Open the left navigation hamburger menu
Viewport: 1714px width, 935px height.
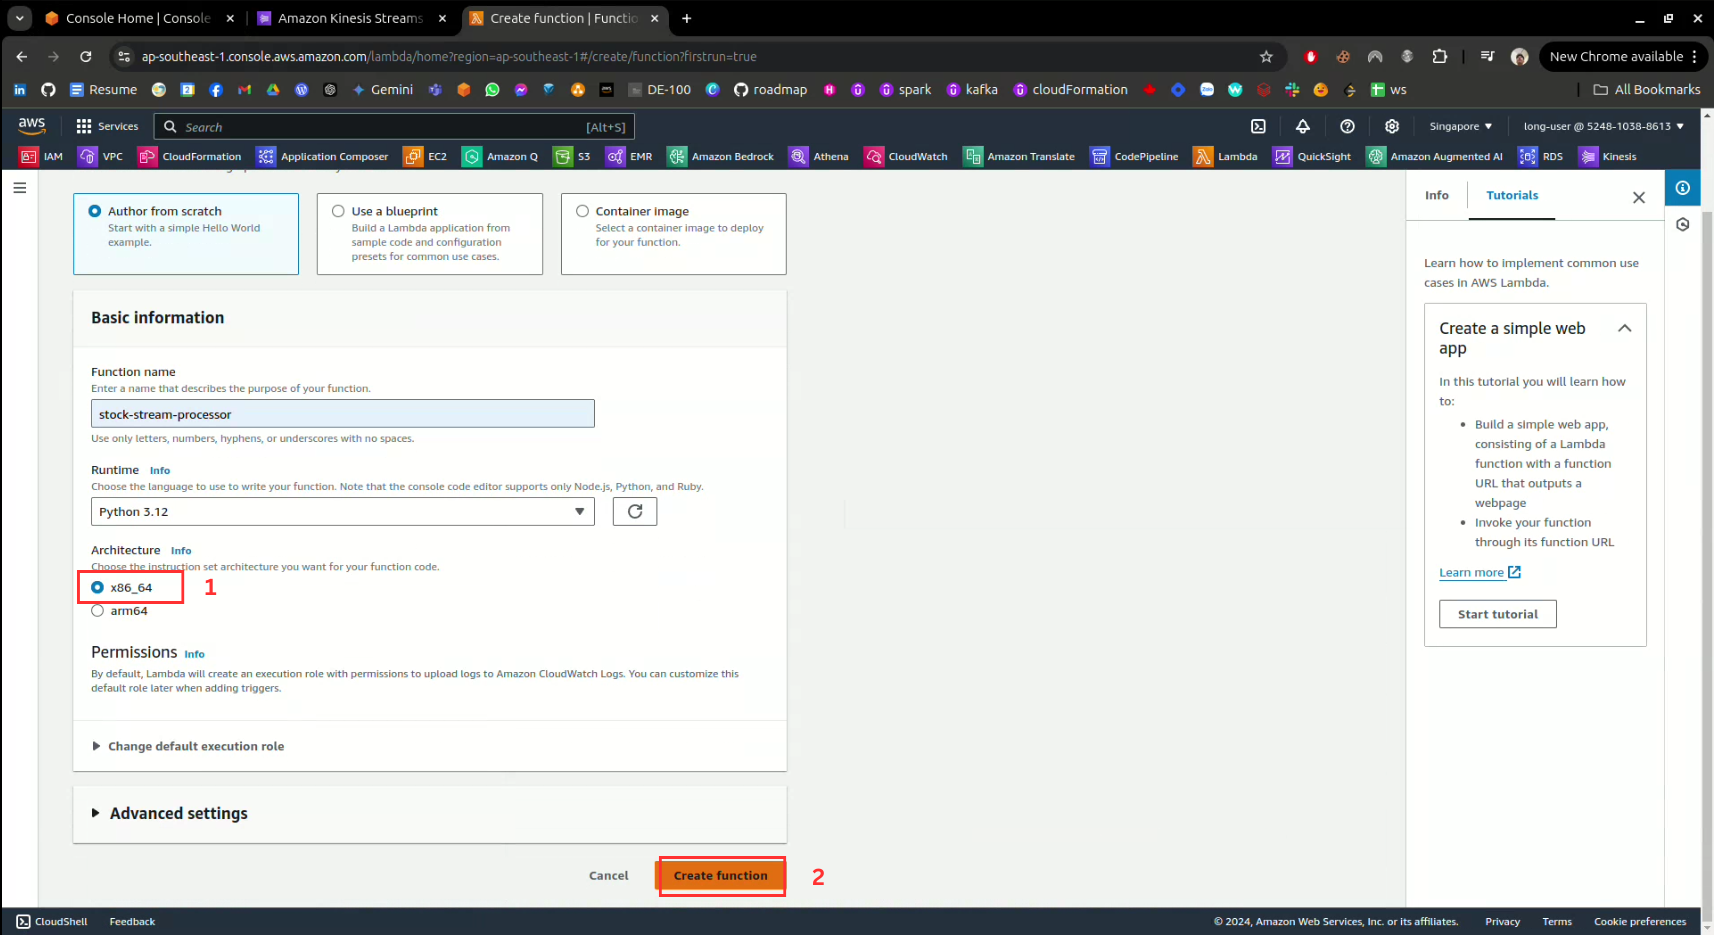[19, 188]
